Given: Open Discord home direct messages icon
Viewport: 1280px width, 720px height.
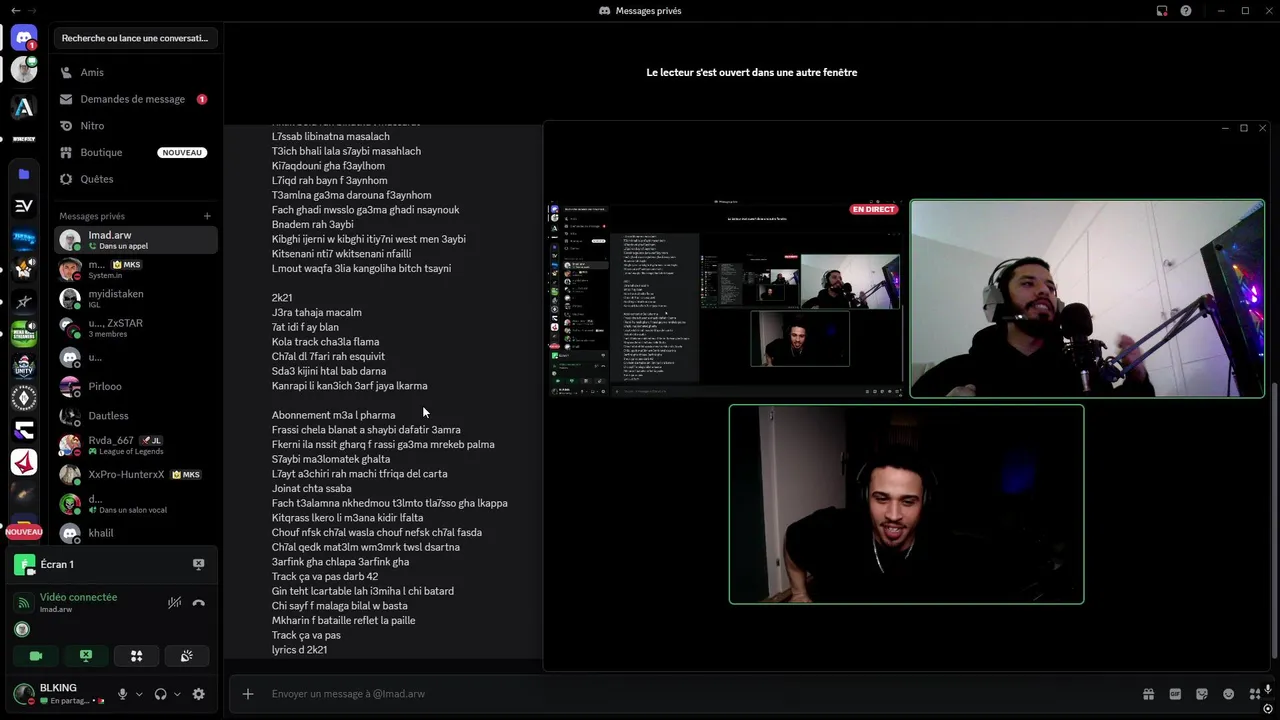Looking at the screenshot, I should [x=24, y=38].
